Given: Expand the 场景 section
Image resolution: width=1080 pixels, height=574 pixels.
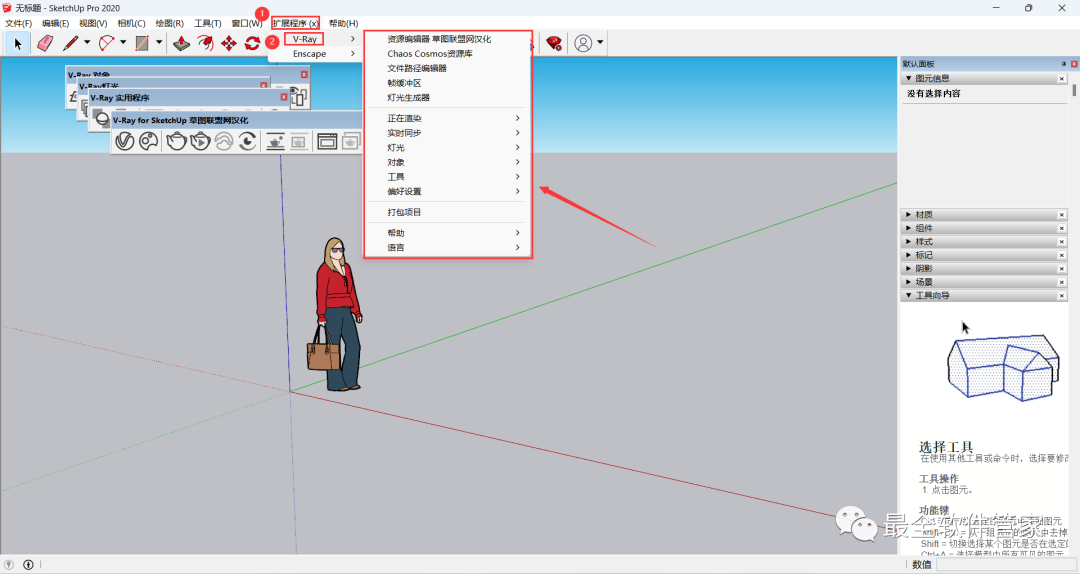Looking at the screenshot, I should pyautogui.click(x=908, y=282).
